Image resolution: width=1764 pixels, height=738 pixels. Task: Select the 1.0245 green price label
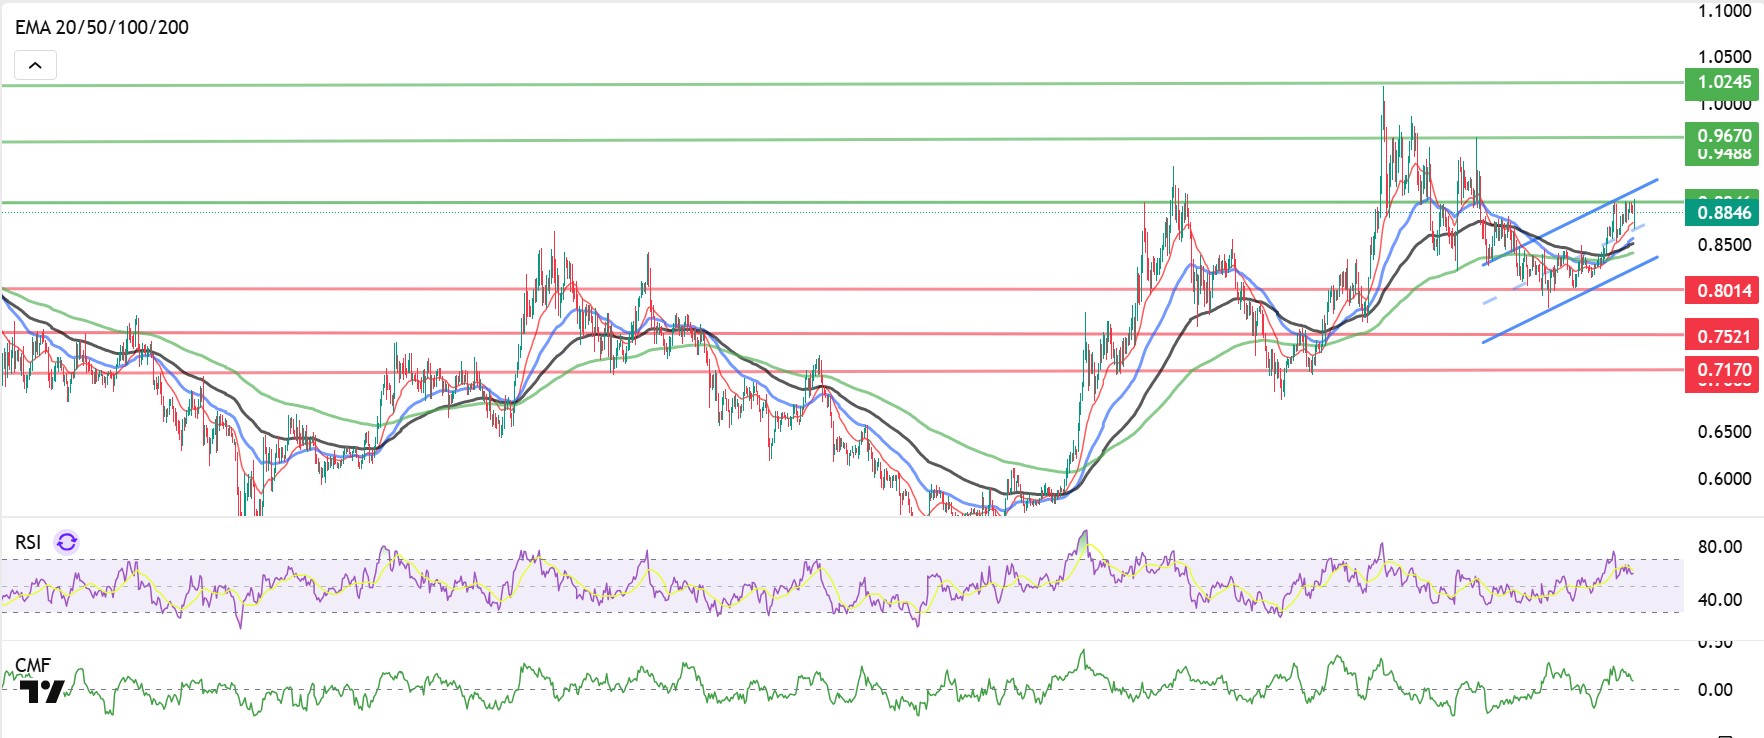[x=1722, y=82]
